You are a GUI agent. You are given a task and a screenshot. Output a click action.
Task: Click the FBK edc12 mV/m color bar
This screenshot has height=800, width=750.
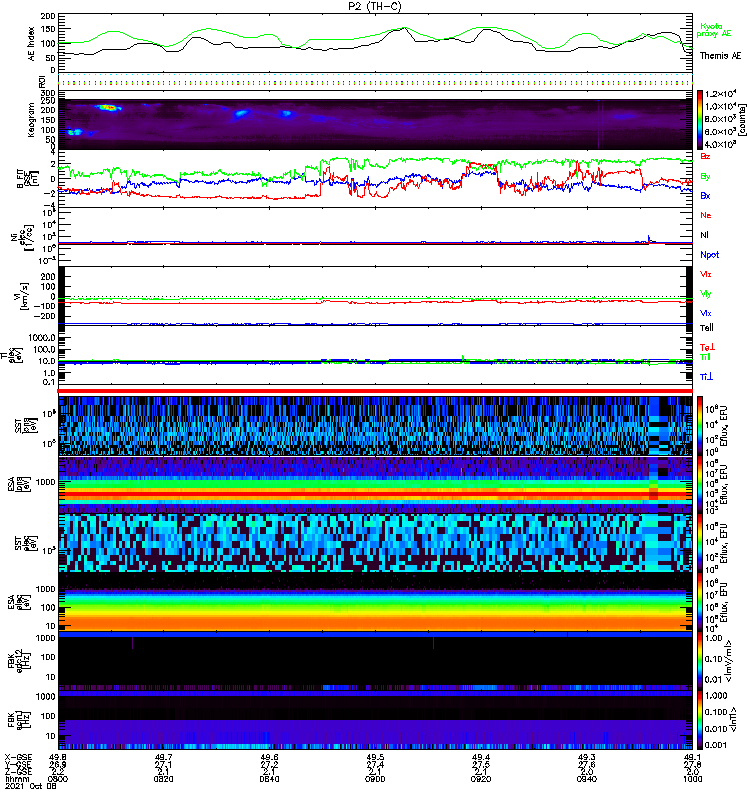[700, 660]
